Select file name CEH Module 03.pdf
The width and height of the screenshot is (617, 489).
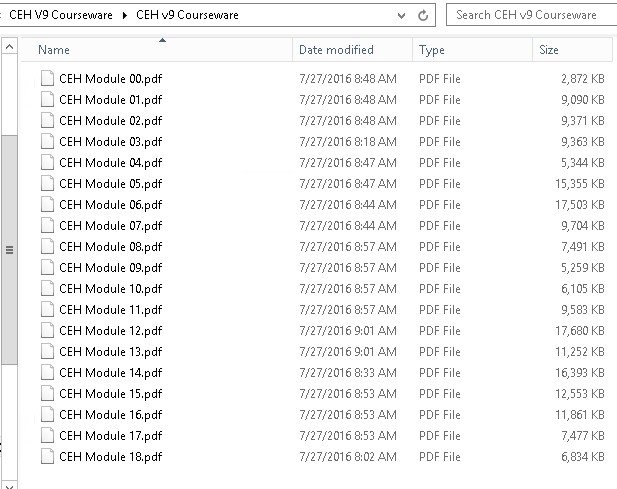coord(111,142)
